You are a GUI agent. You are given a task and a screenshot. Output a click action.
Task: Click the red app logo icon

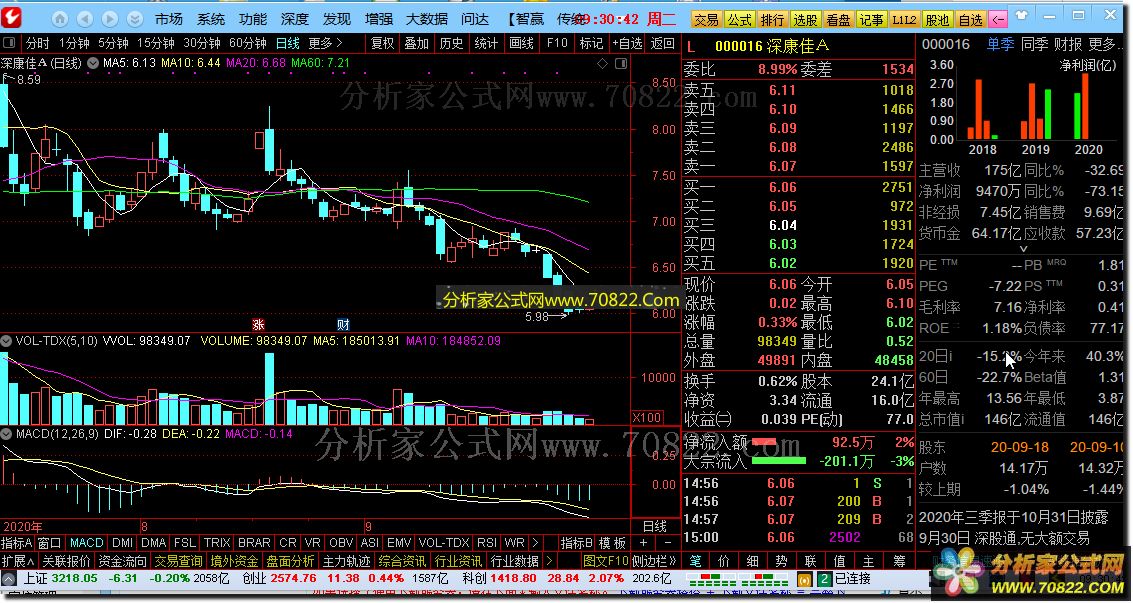point(12,17)
